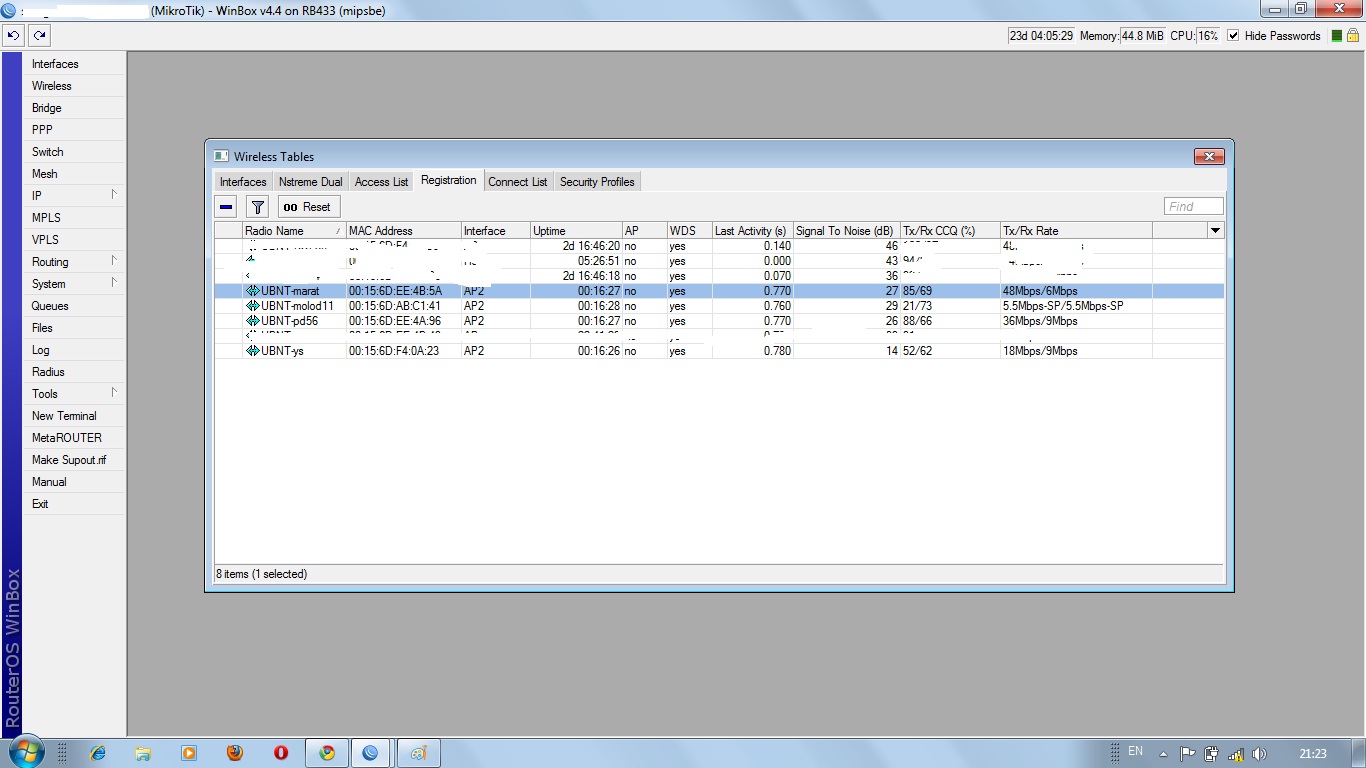1366x768 pixels.
Task: Click the Chrome icon in taskbar
Action: tap(327, 753)
